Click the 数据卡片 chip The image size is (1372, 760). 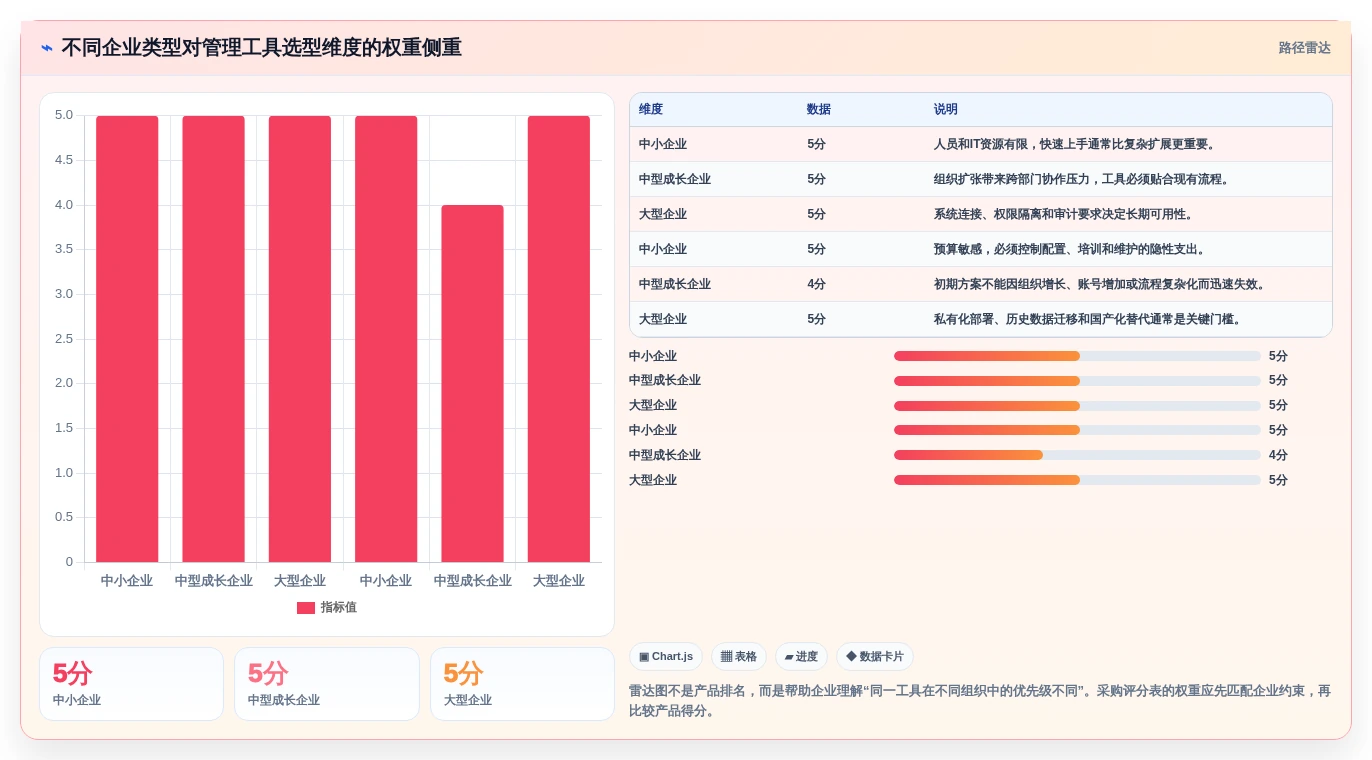point(875,657)
